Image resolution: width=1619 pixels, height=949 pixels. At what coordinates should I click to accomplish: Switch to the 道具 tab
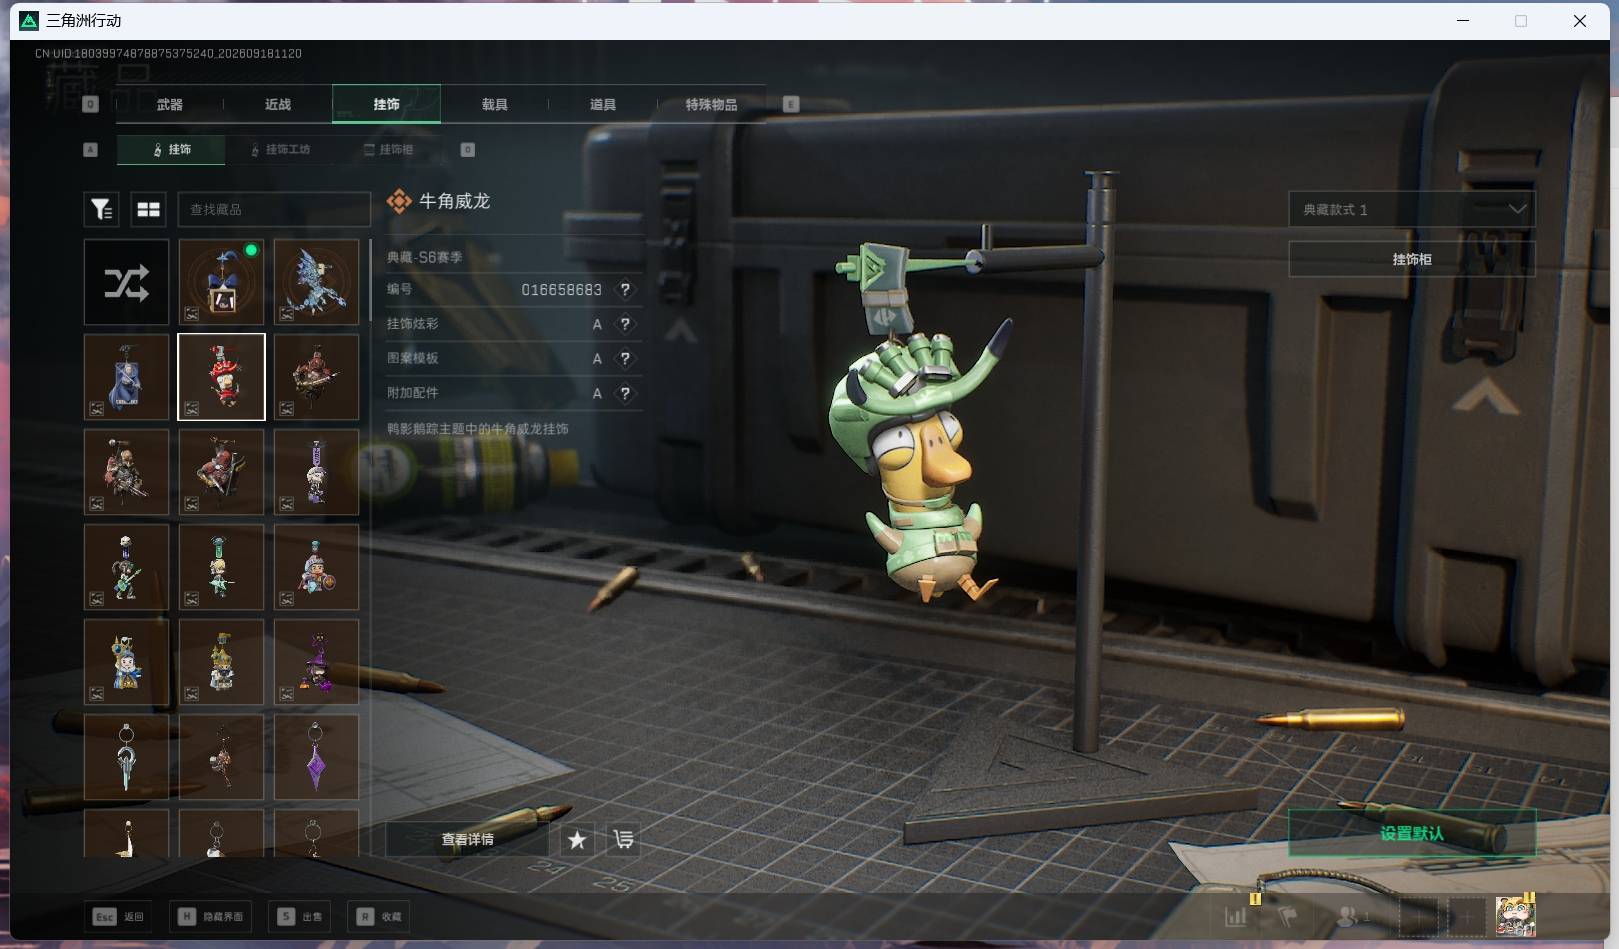(602, 104)
